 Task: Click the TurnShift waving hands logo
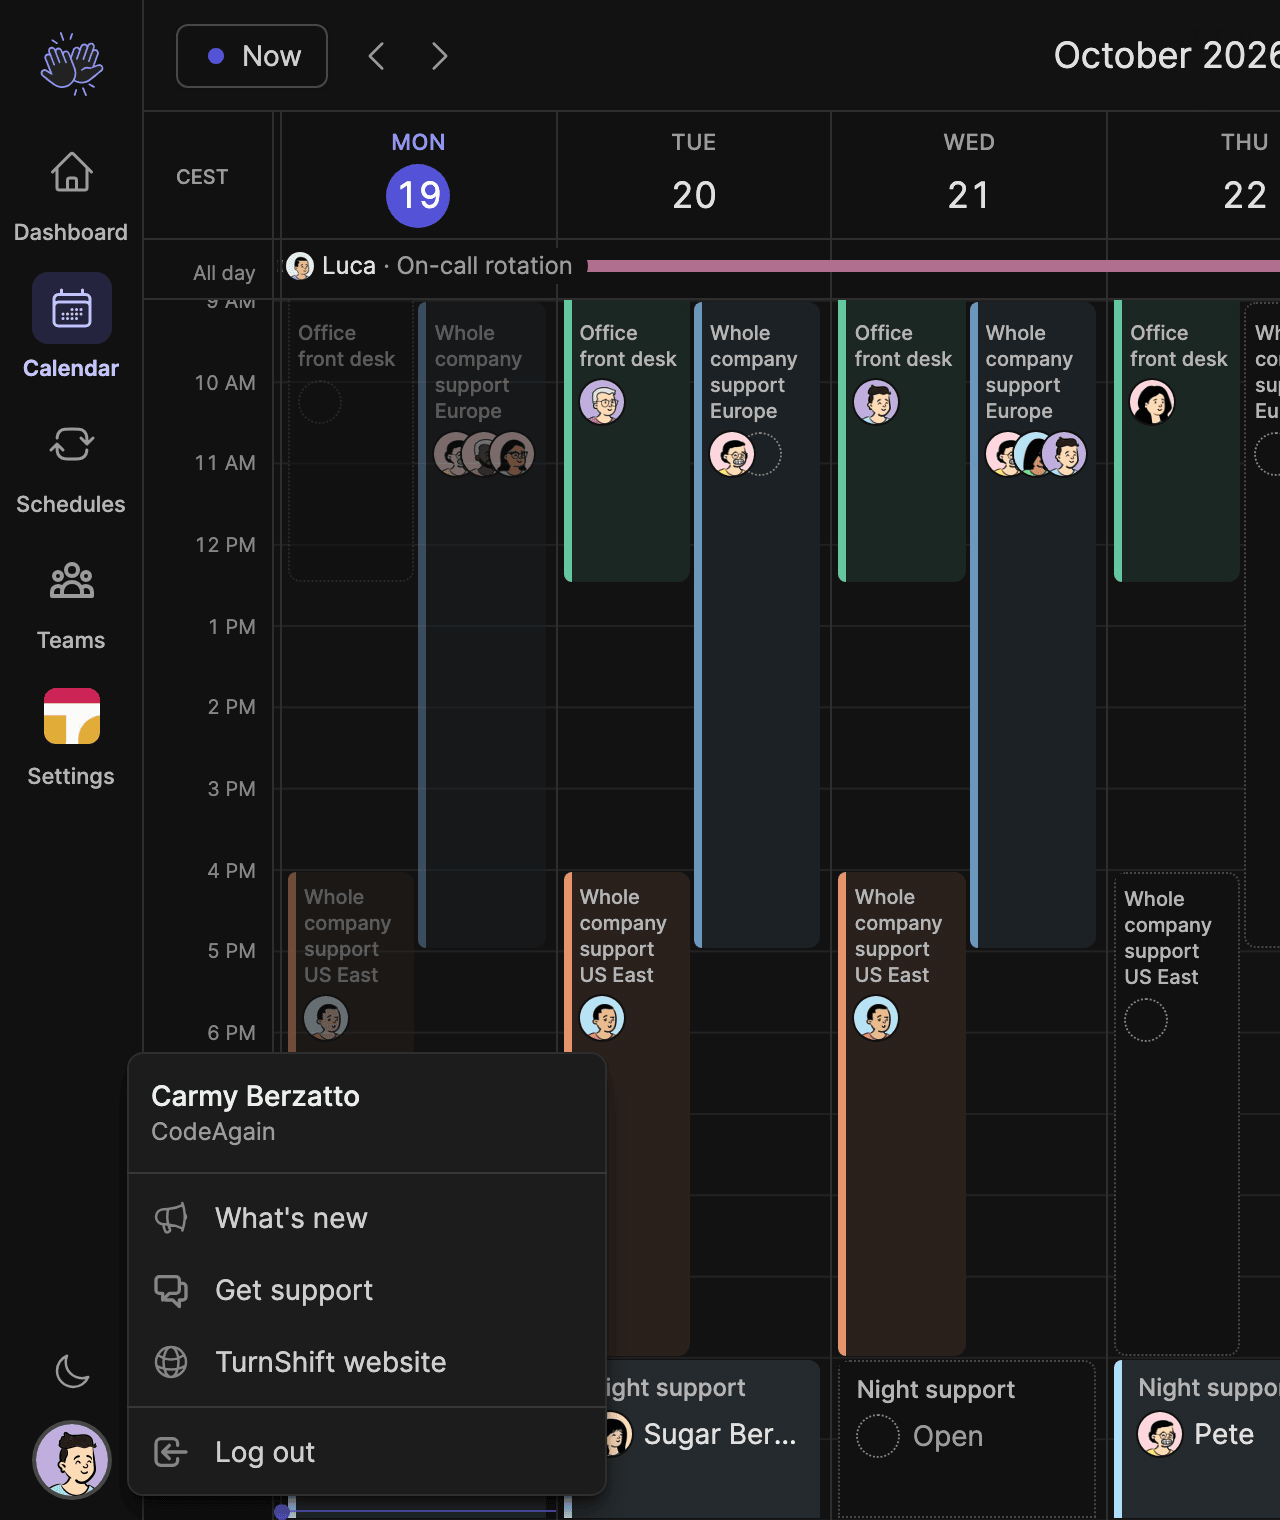(72, 64)
